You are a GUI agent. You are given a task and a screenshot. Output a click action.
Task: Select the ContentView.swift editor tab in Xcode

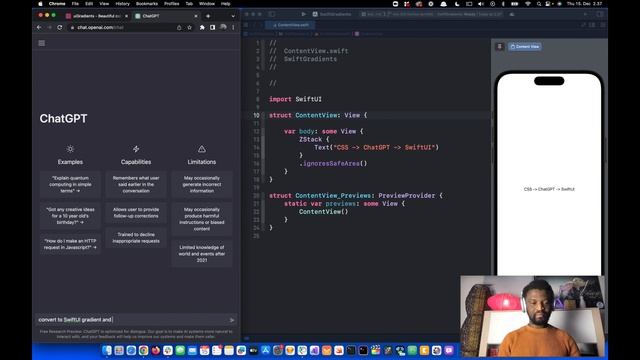(x=291, y=25)
